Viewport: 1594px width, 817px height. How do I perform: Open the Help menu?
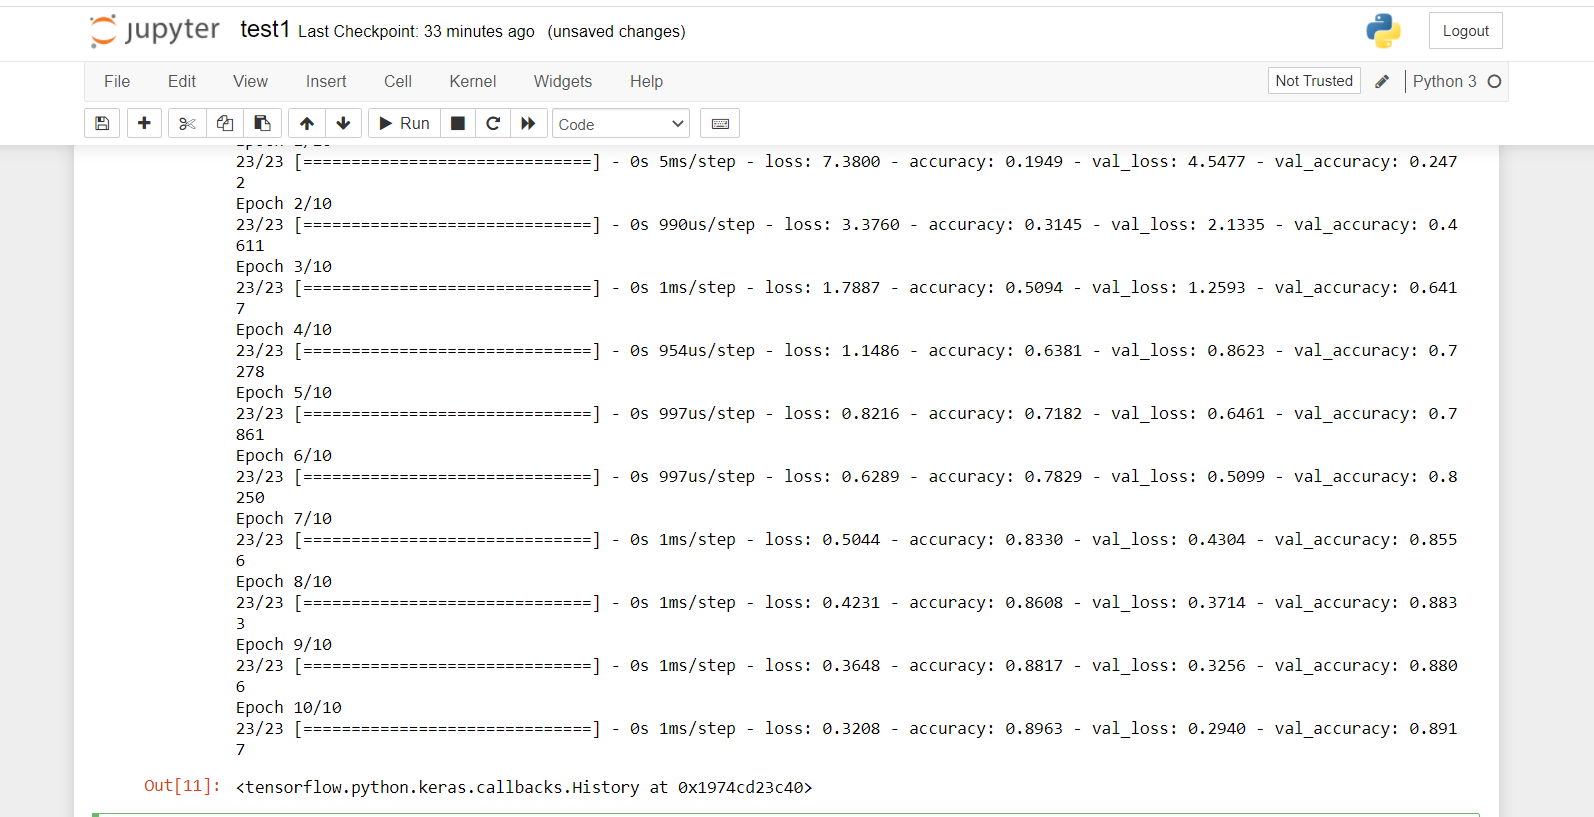point(646,81)
